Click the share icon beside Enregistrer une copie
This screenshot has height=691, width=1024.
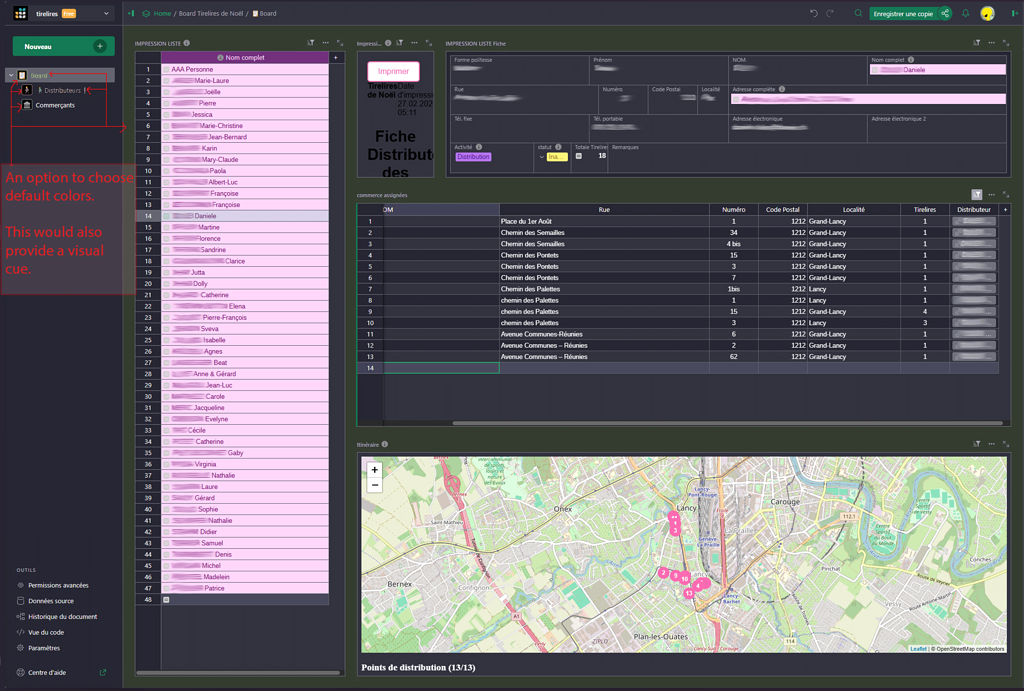(x=945, y=14)
